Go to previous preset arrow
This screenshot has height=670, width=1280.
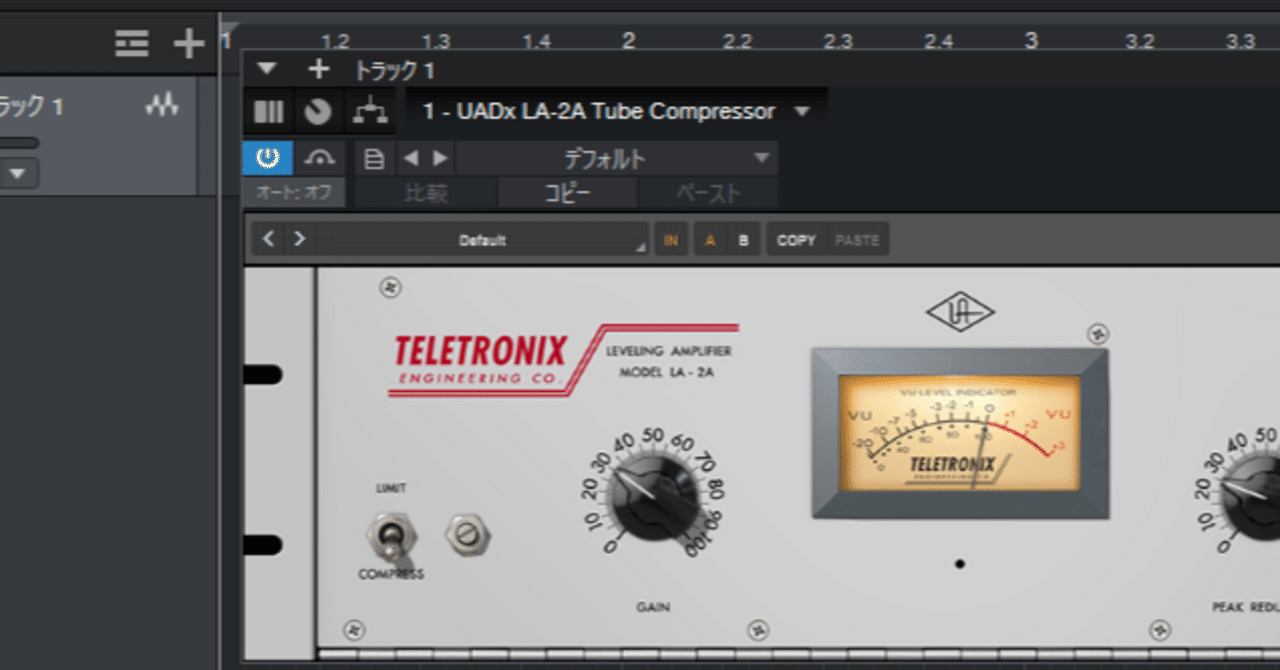point(409,159)
